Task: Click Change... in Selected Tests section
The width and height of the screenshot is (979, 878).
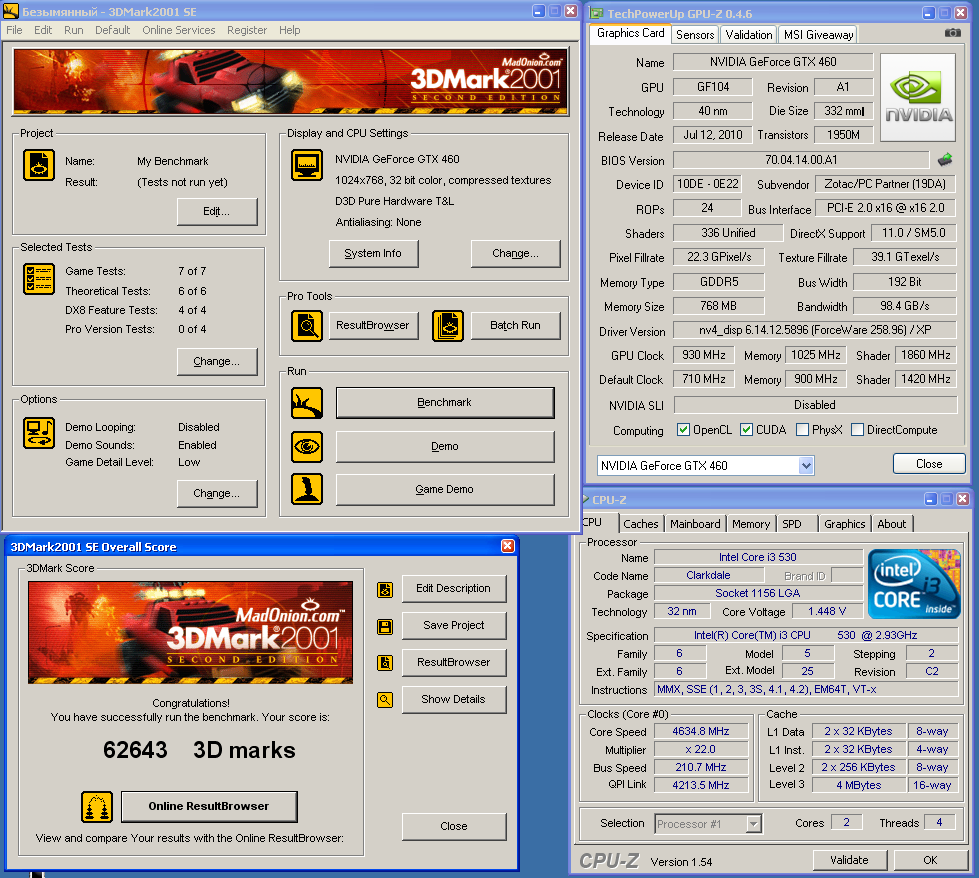Action: 217,362
